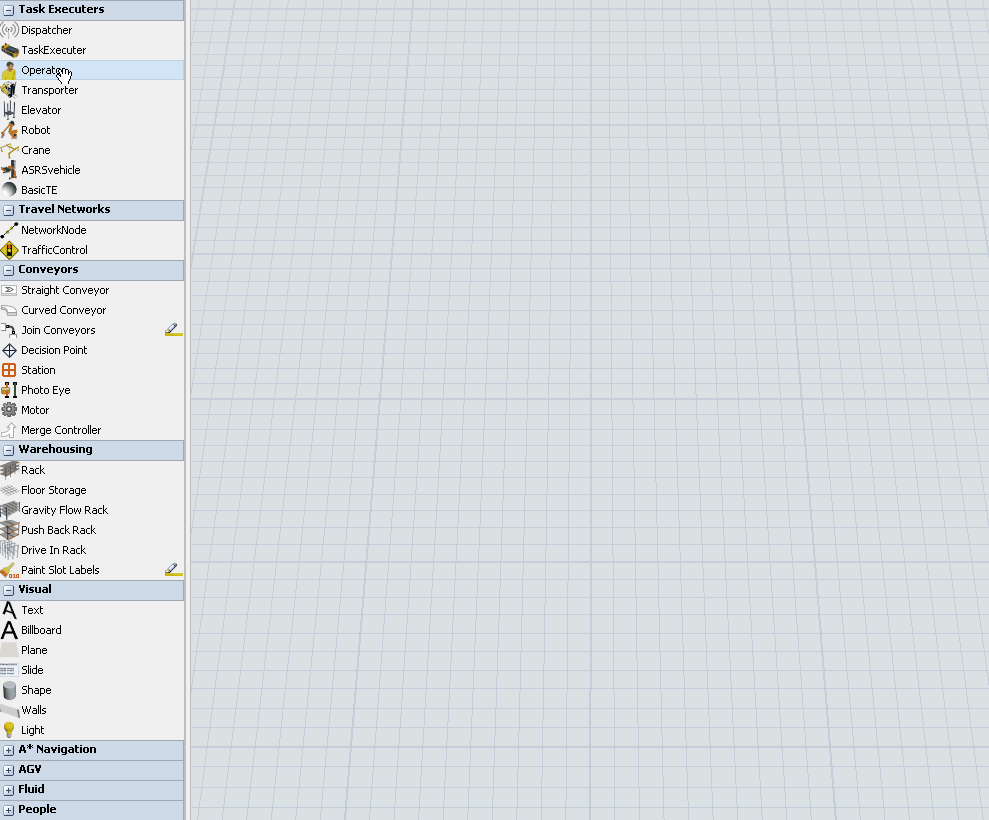The image size is (989, 820).
Task: Expand the AGV library group
Action: pos(9,770)
